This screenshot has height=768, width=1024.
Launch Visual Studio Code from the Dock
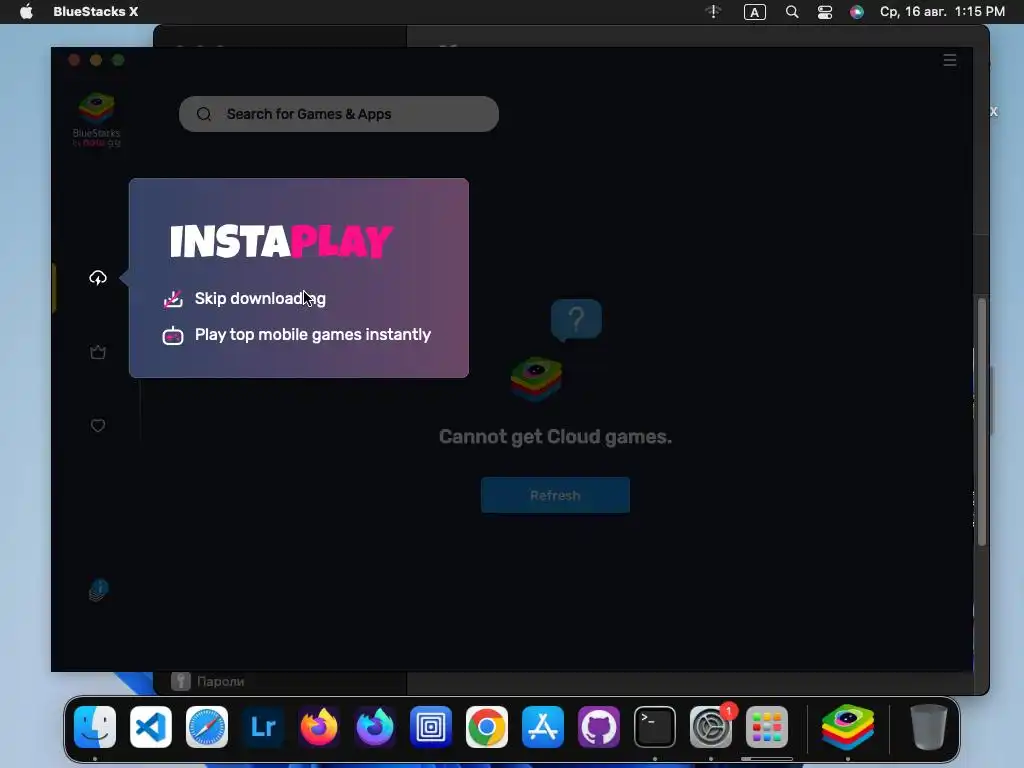coord(151,727)
